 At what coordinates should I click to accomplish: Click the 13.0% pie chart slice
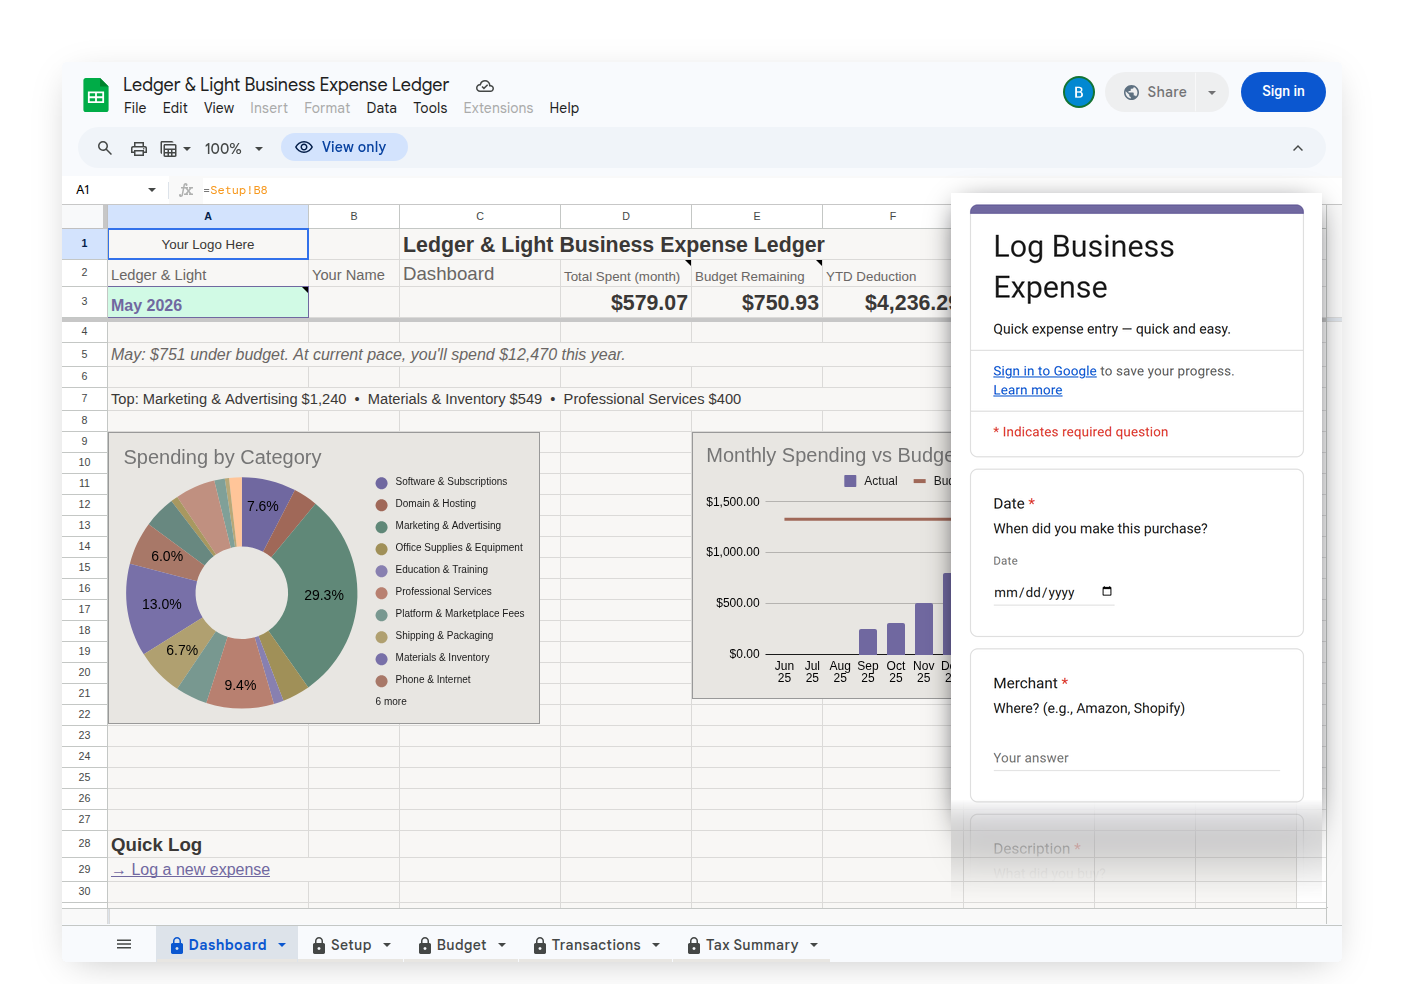(160, 604)
